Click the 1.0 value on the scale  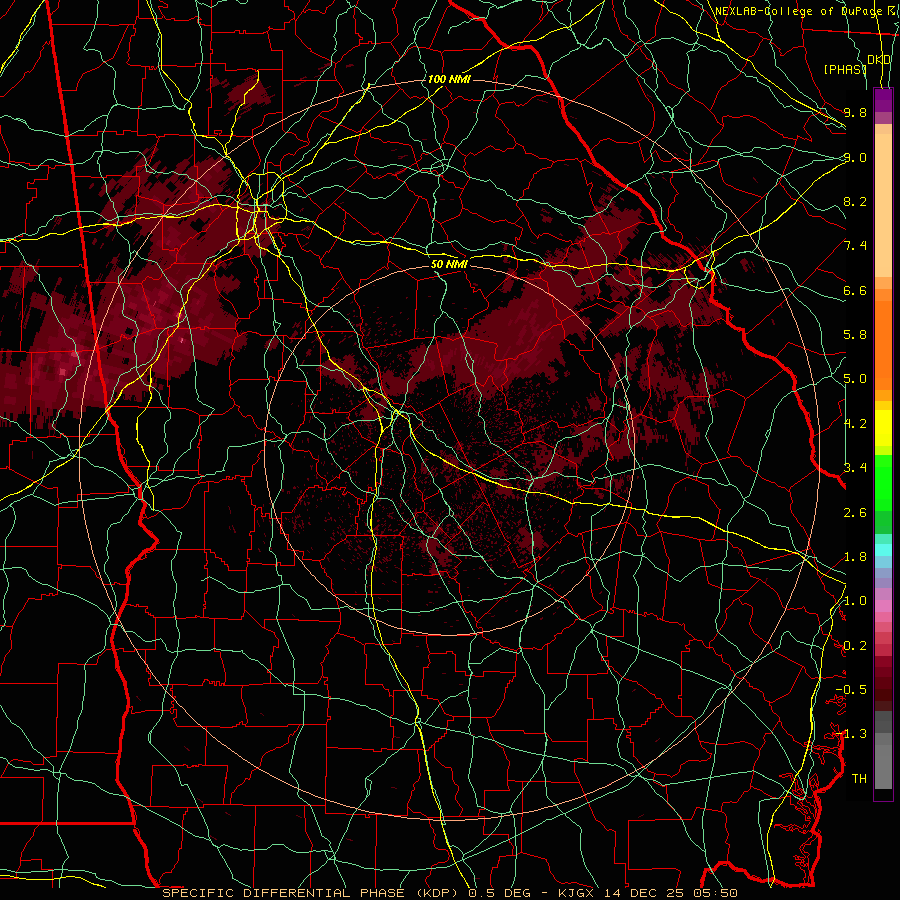click(855, 601)
